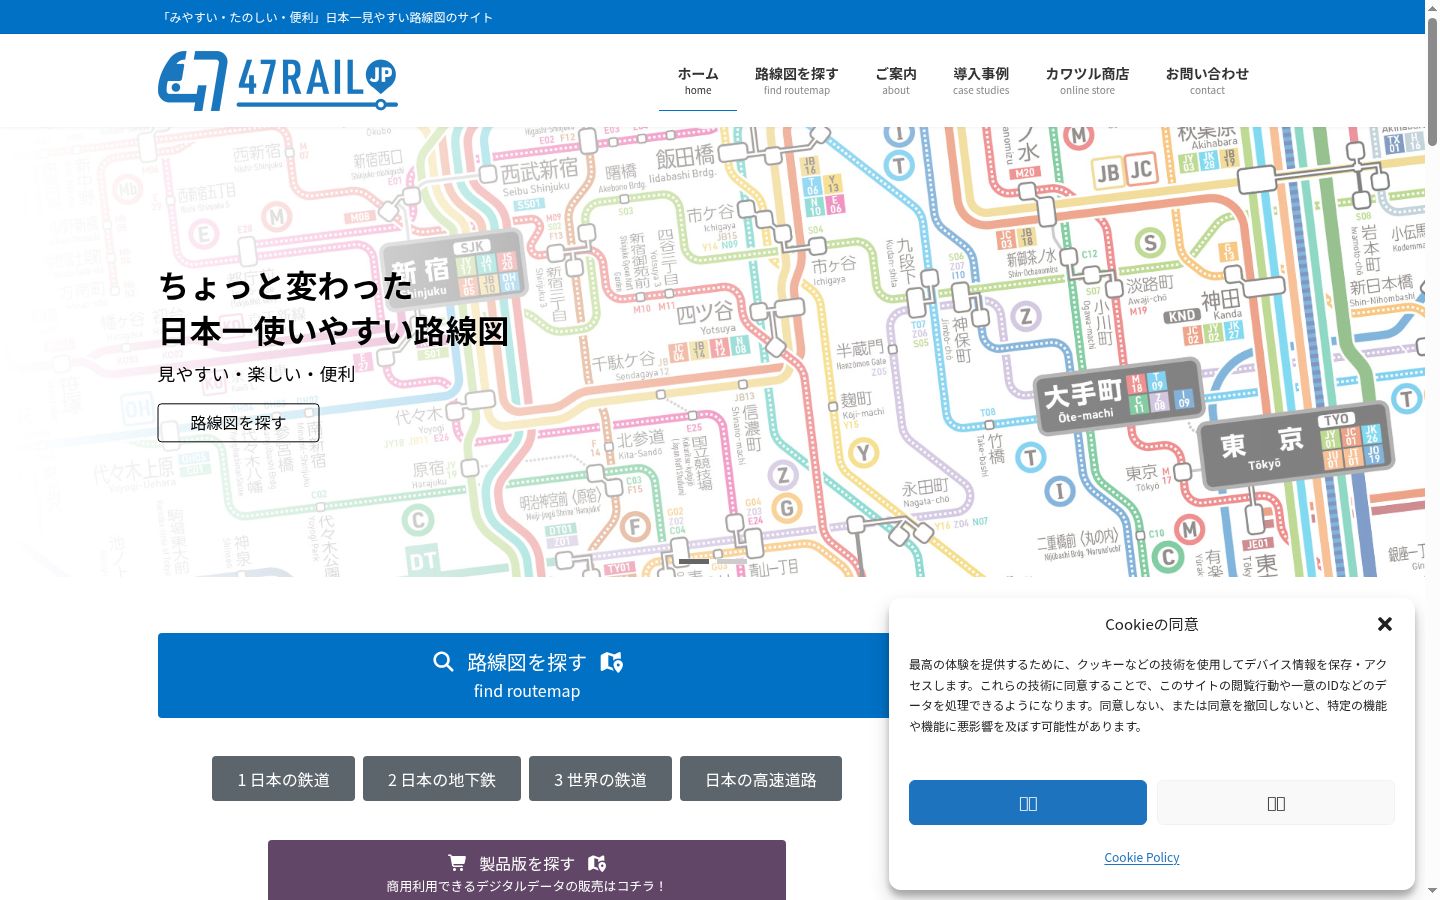Go to the ご案内 about menu item

pyautogui.click(x=896, y=81)
